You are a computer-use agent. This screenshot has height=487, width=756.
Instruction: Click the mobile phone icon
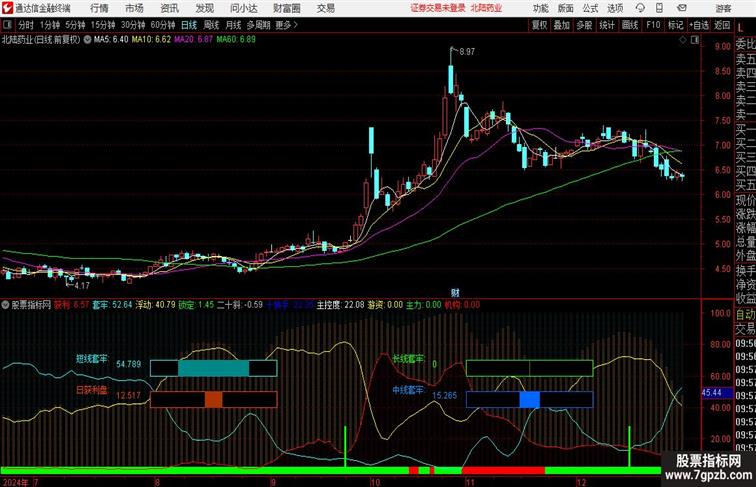[x=660, y=8]
